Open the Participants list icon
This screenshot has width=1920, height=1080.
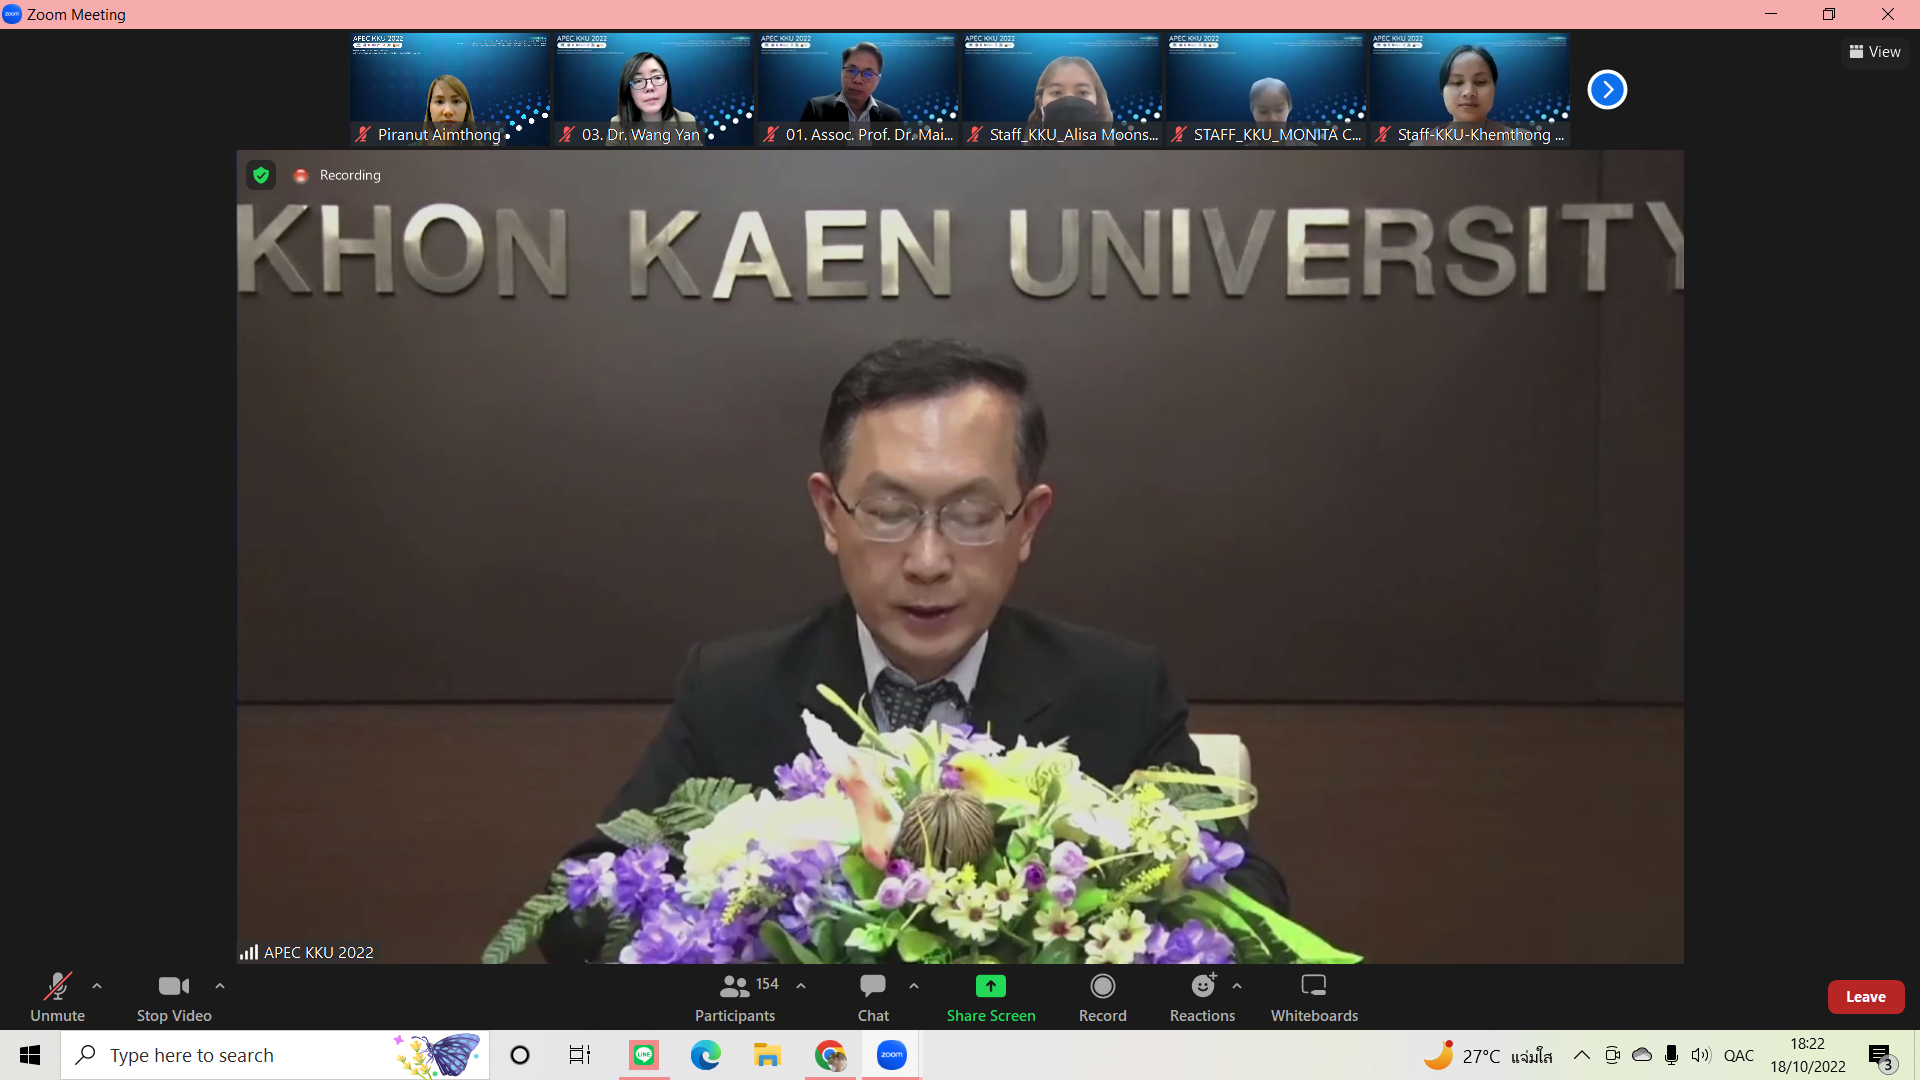[x=734, y=986]
